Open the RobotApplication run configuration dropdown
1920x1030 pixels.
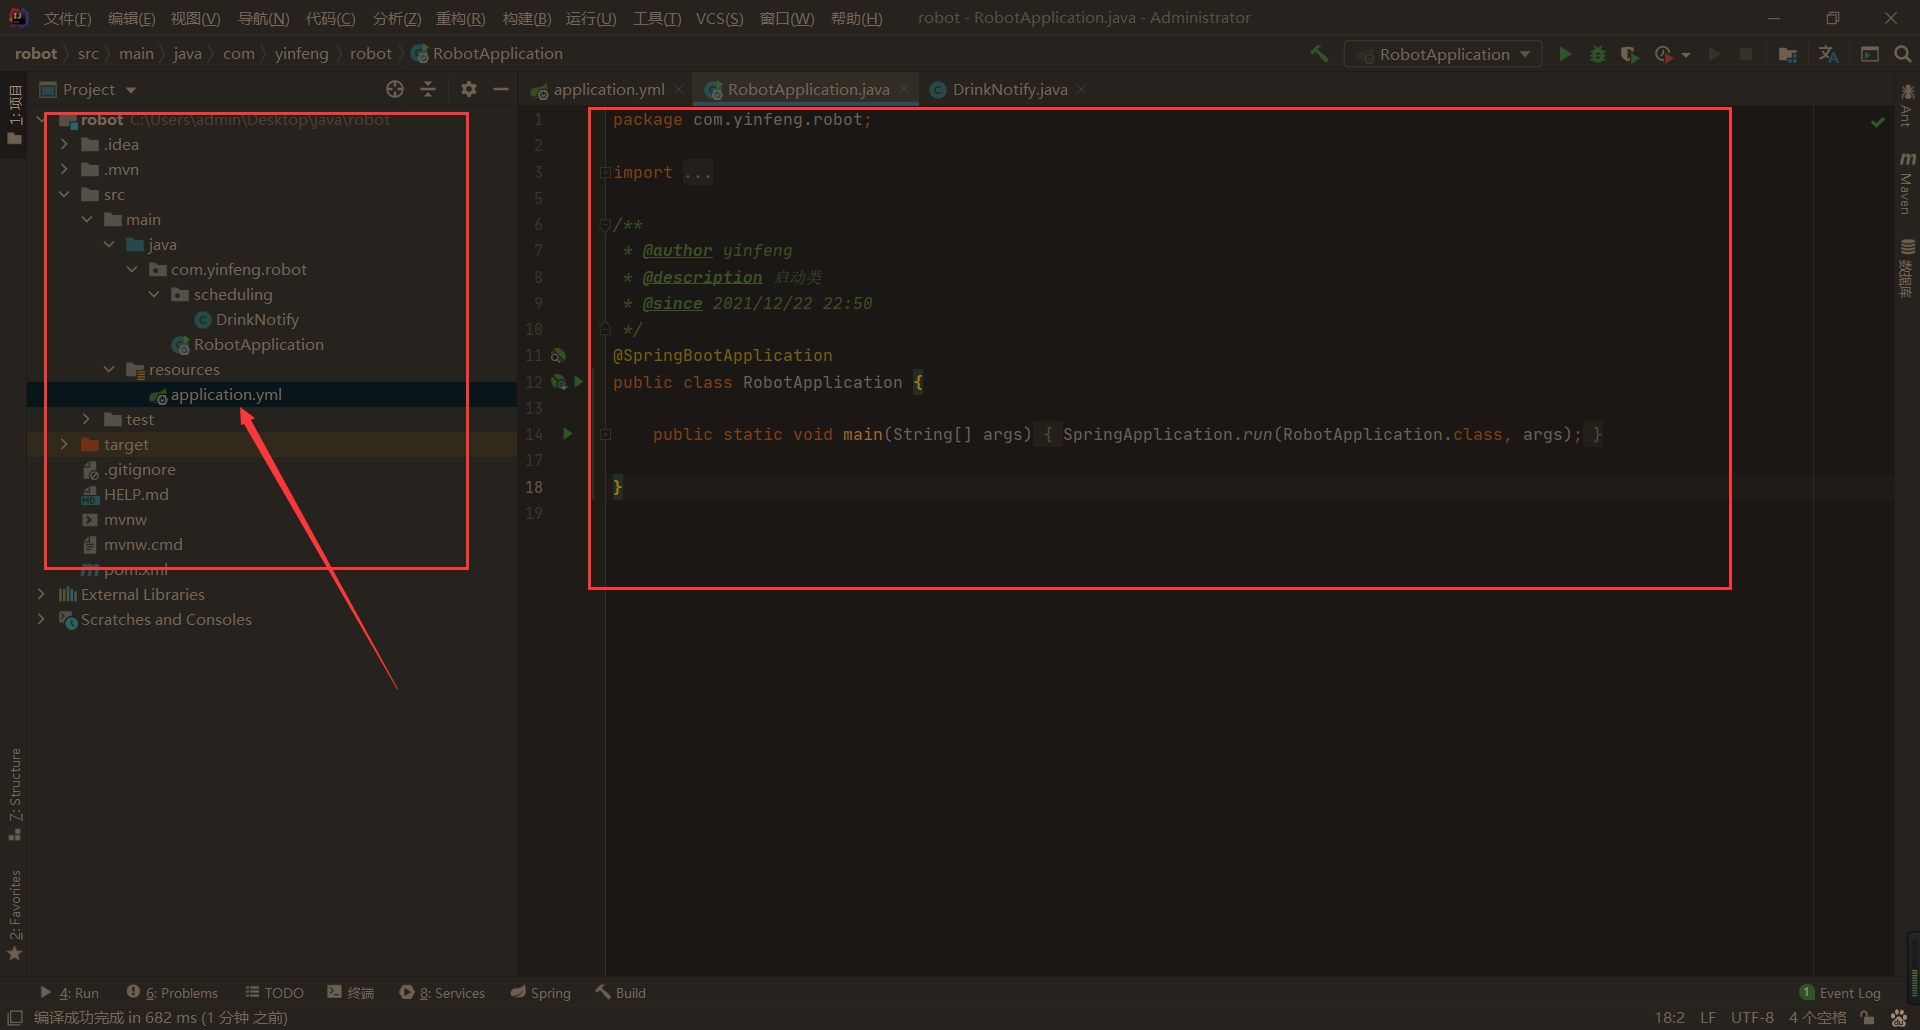tap(1443, 54)
